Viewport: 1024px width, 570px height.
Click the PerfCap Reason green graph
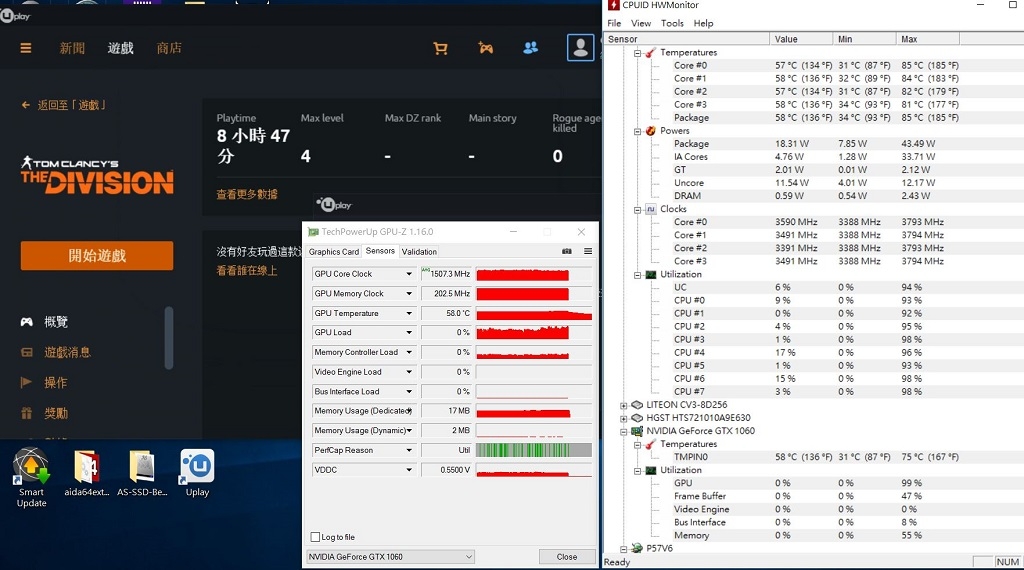point(534,450)
